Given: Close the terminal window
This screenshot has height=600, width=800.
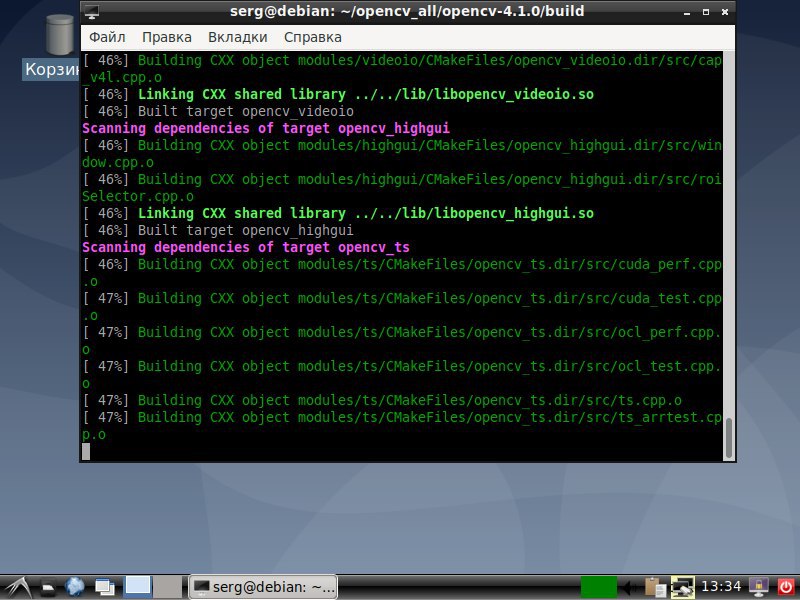Looking at the screenshot, I should click(725, 12).
